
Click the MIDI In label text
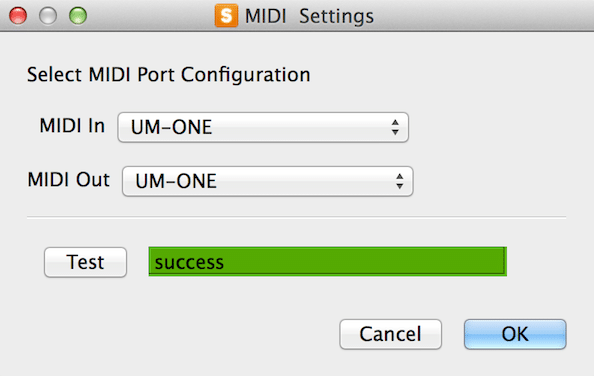coord(72,125)
